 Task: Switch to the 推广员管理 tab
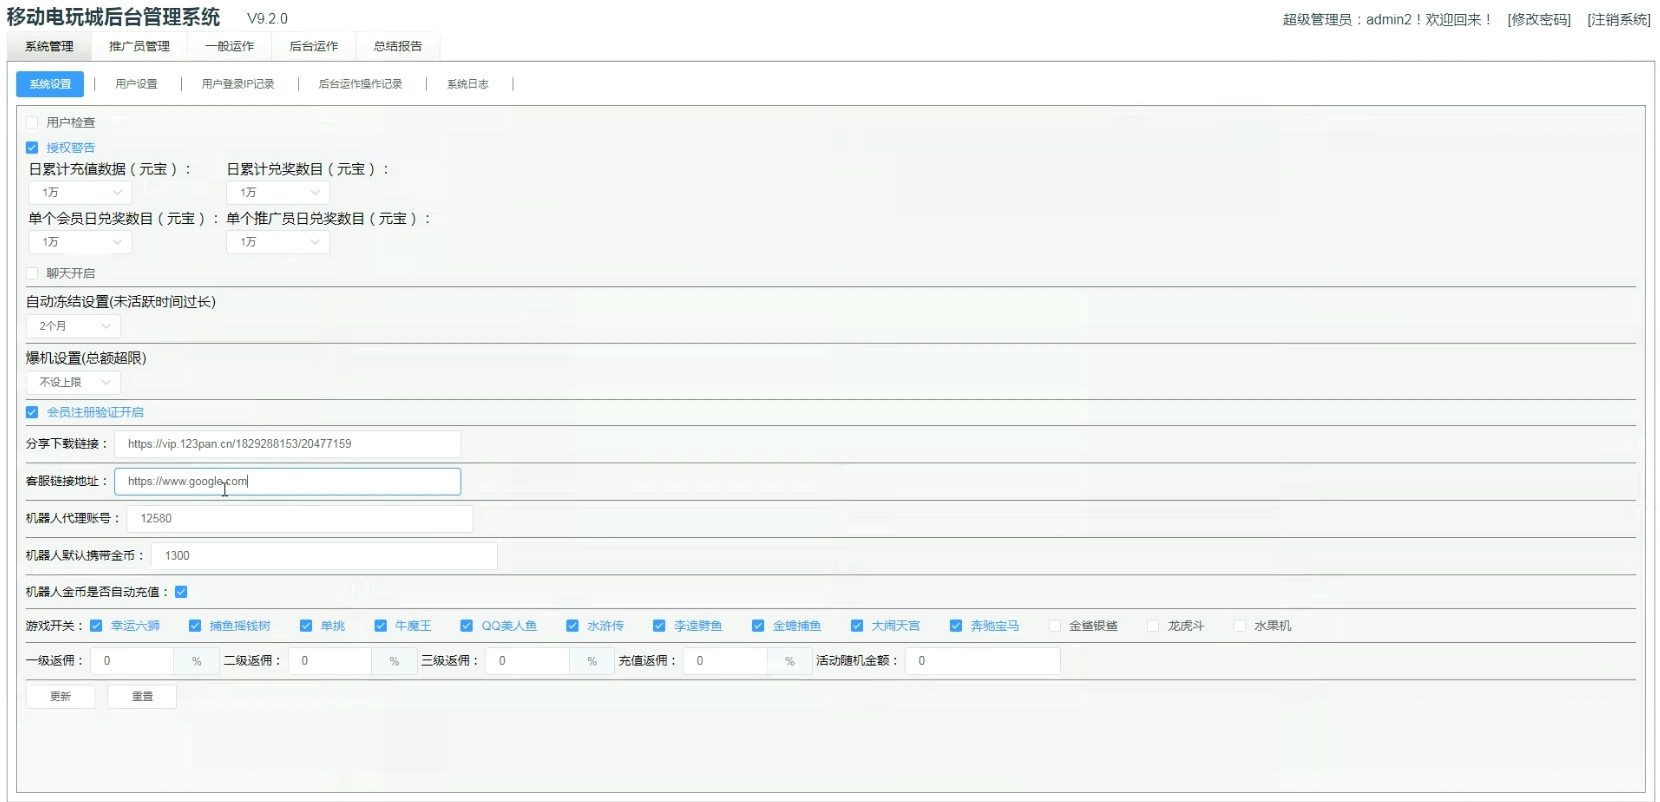pos(139,46)
